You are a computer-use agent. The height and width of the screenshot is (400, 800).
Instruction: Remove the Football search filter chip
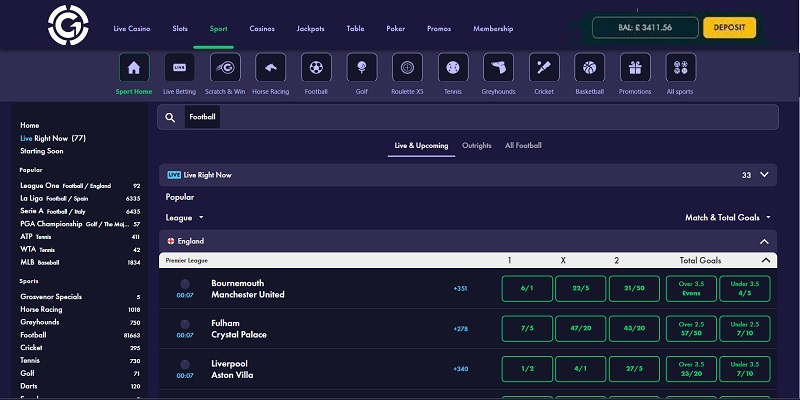[x=202, y=117]
